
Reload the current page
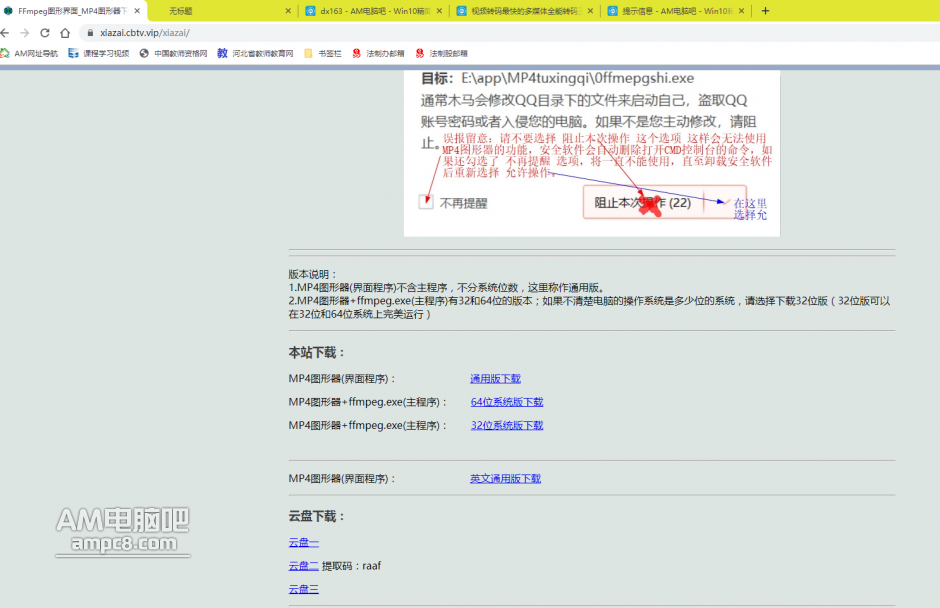click(45, 33)
